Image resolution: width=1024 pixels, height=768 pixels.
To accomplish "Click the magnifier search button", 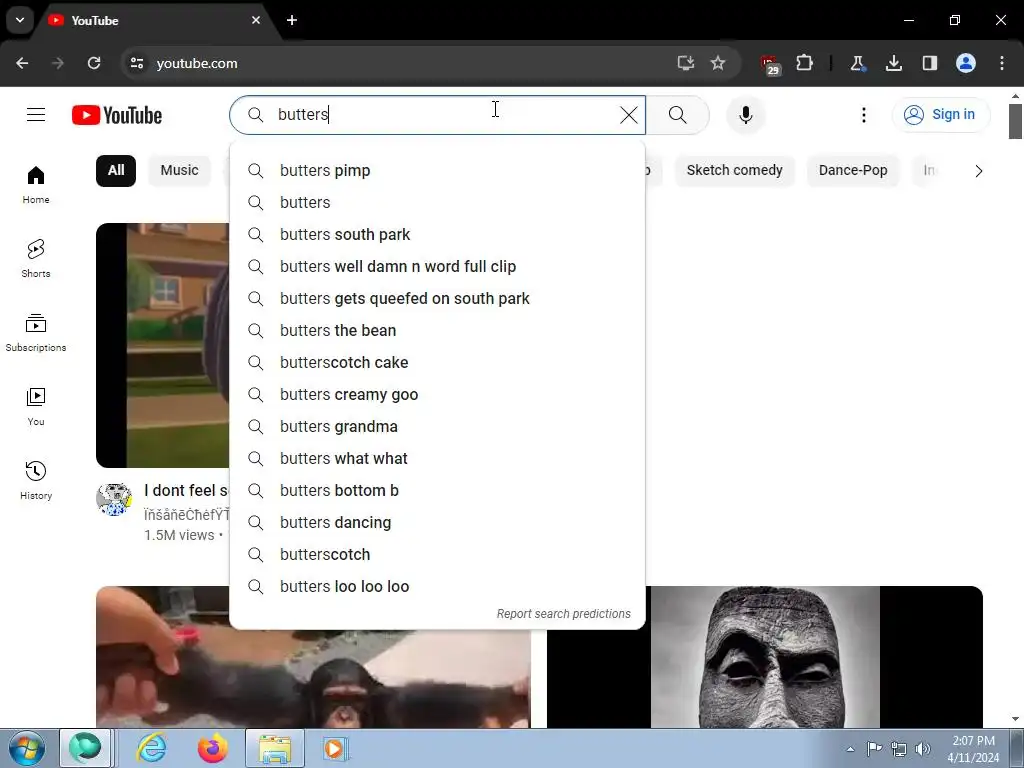I will (678, 115).
